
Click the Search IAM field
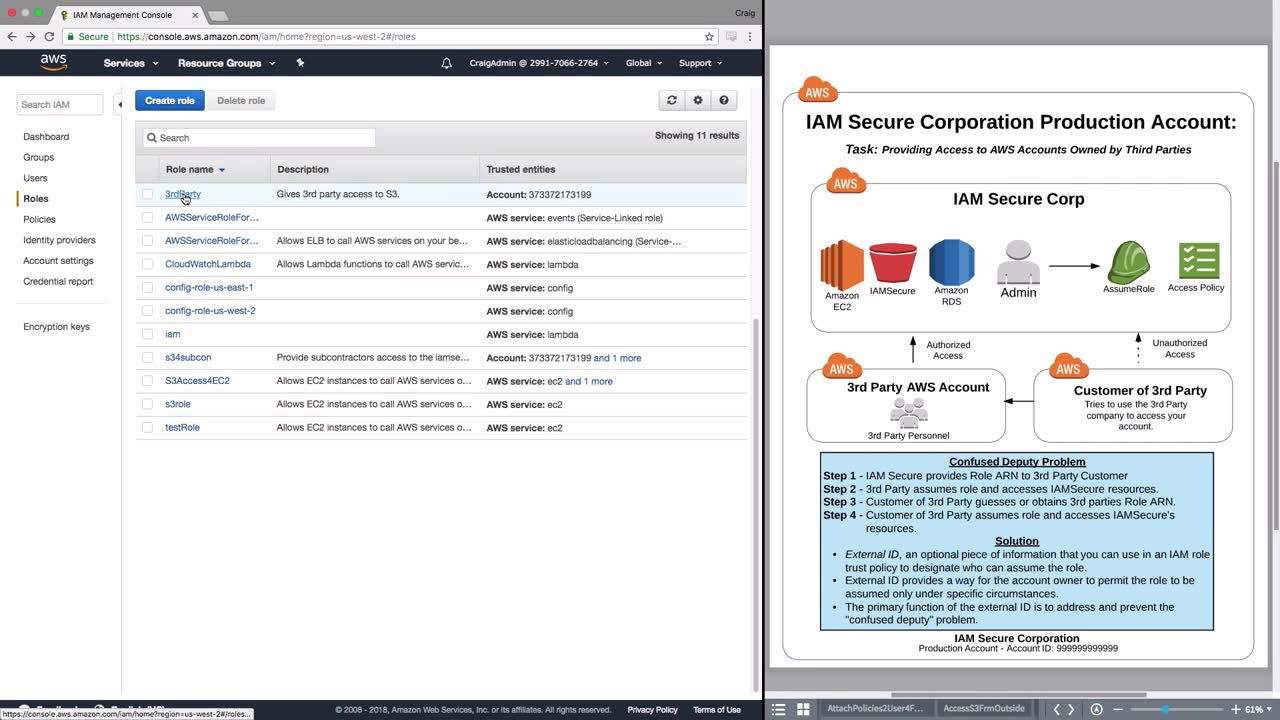[60, 104]
